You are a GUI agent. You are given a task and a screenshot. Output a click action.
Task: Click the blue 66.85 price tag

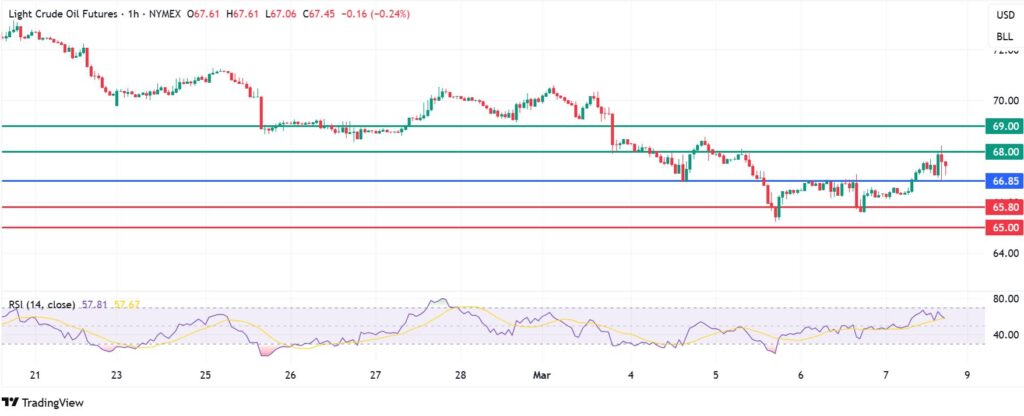[1003, 181]
